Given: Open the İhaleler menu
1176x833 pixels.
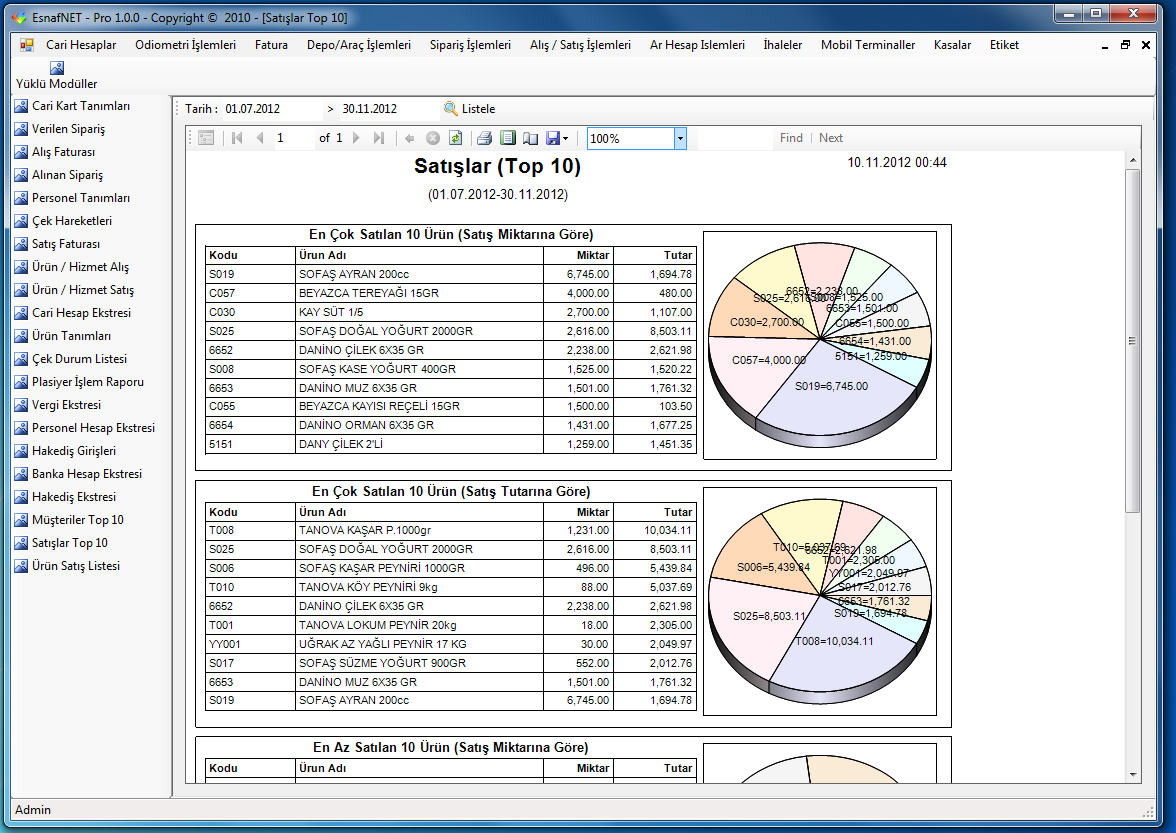Looking at the screenshot, I should (x=783, y=45).
